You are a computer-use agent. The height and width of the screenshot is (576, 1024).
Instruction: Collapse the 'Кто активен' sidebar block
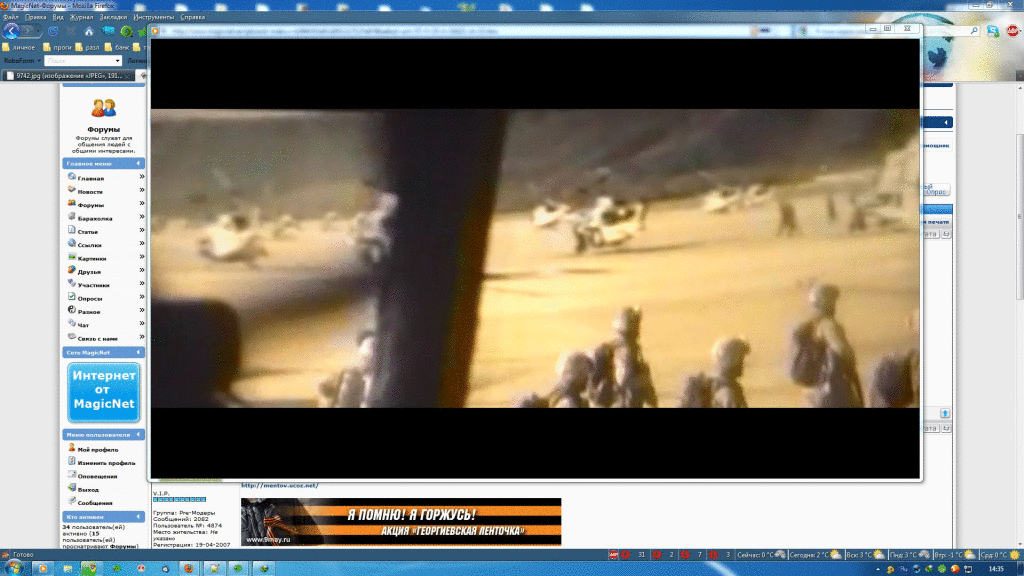pyautogui.click(x=138, y=517)
